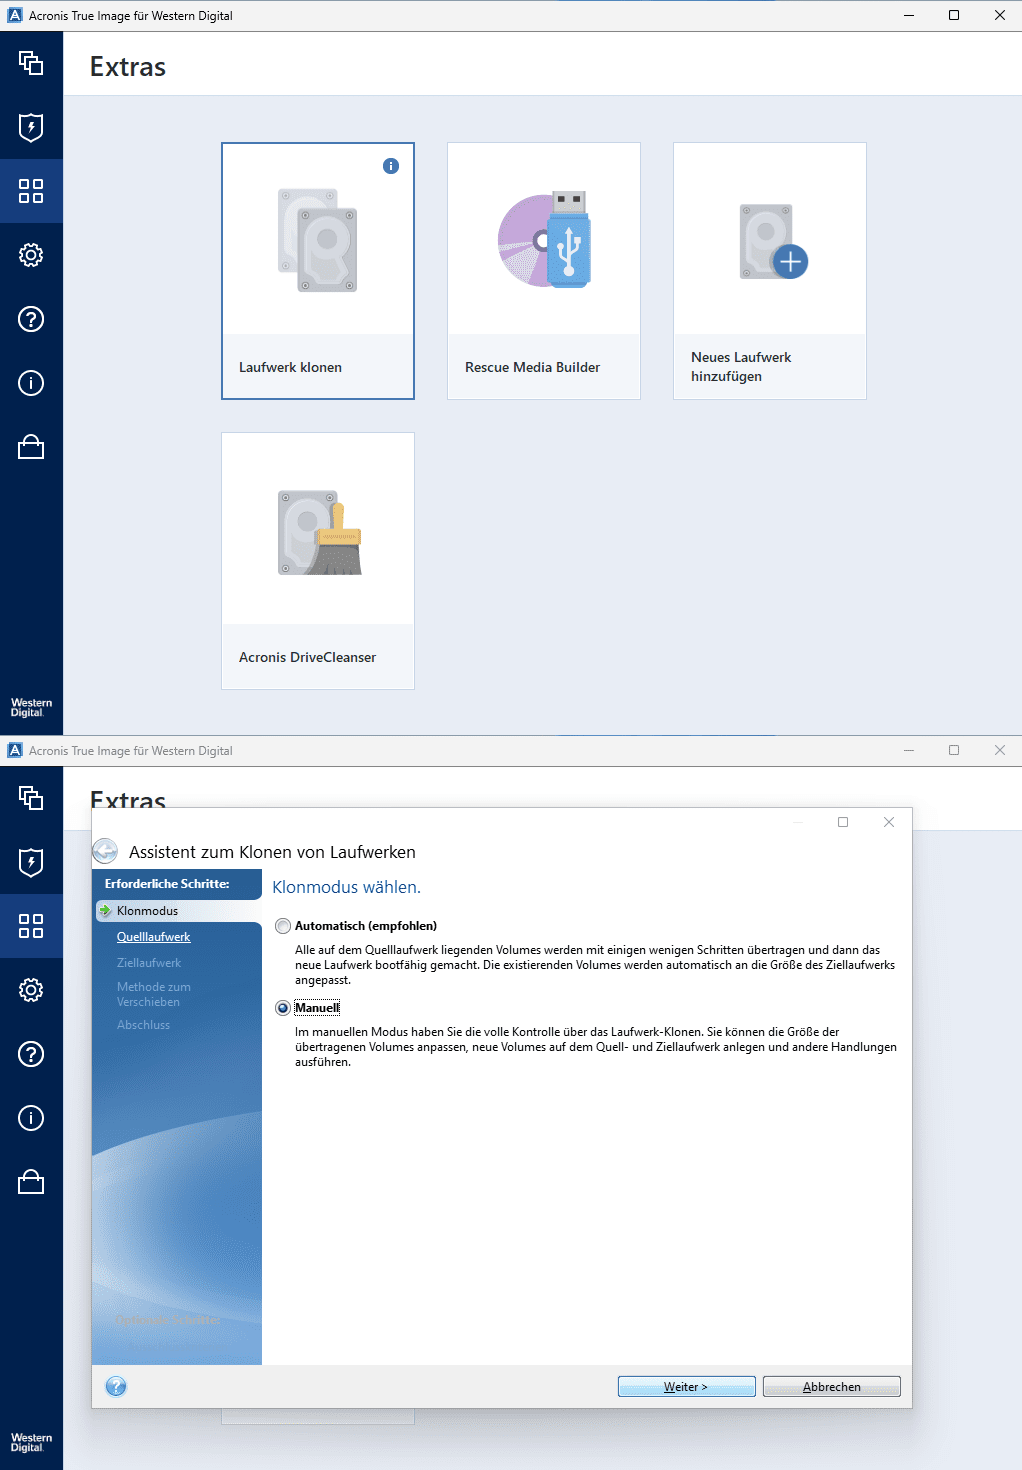
Task: Click Acronis app icon in lower title bar
Action: point(15,750)
